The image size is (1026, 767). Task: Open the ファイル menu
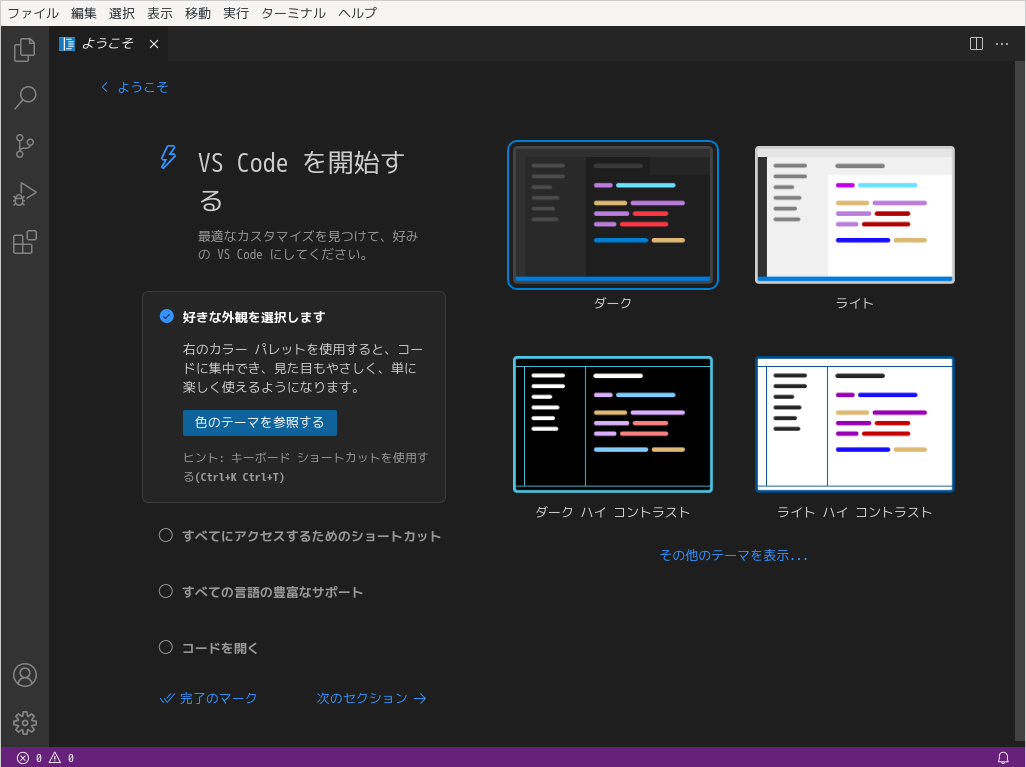click(x=33, y=13)
